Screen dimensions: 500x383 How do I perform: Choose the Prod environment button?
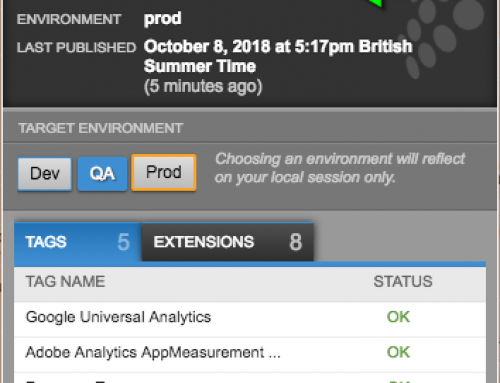[x=164, y=172]
